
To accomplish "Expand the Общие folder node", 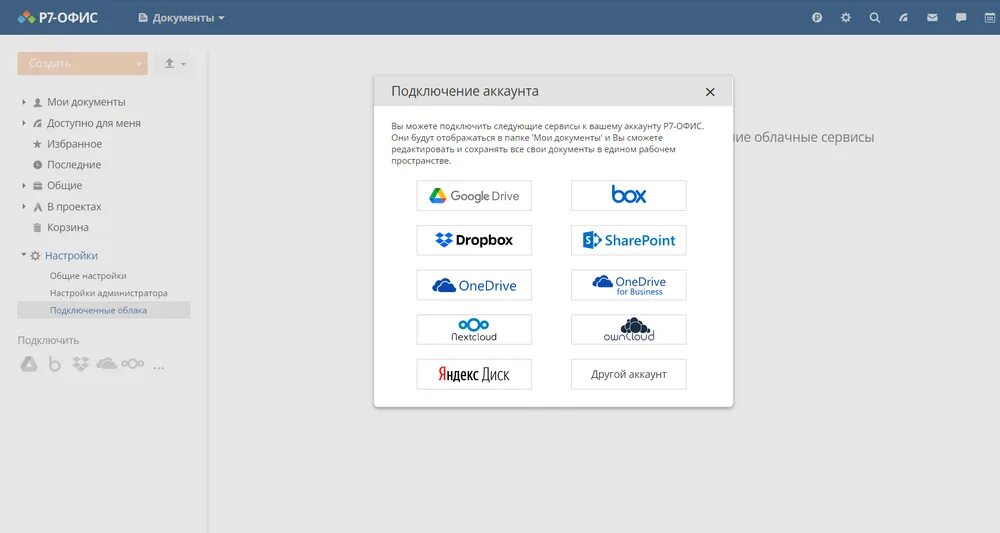I will 24,186.
